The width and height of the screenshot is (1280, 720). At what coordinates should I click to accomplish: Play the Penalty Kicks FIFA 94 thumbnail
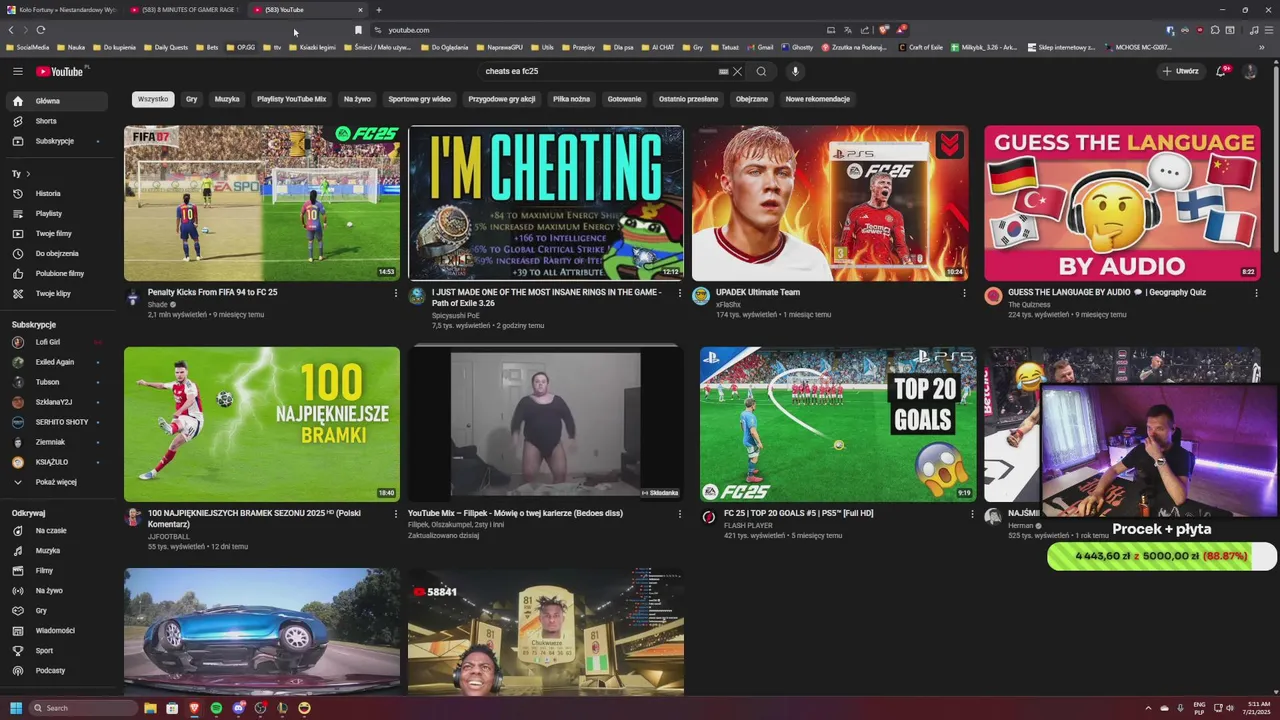click(262, 203)
